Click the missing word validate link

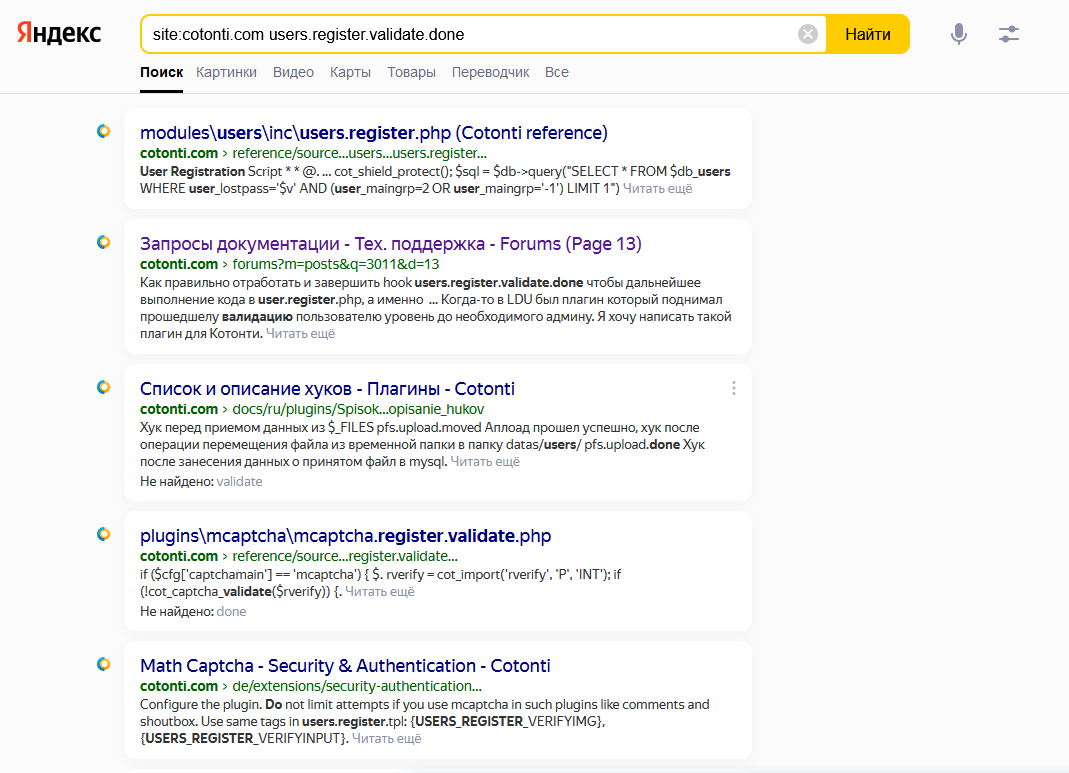coord(239,482)
